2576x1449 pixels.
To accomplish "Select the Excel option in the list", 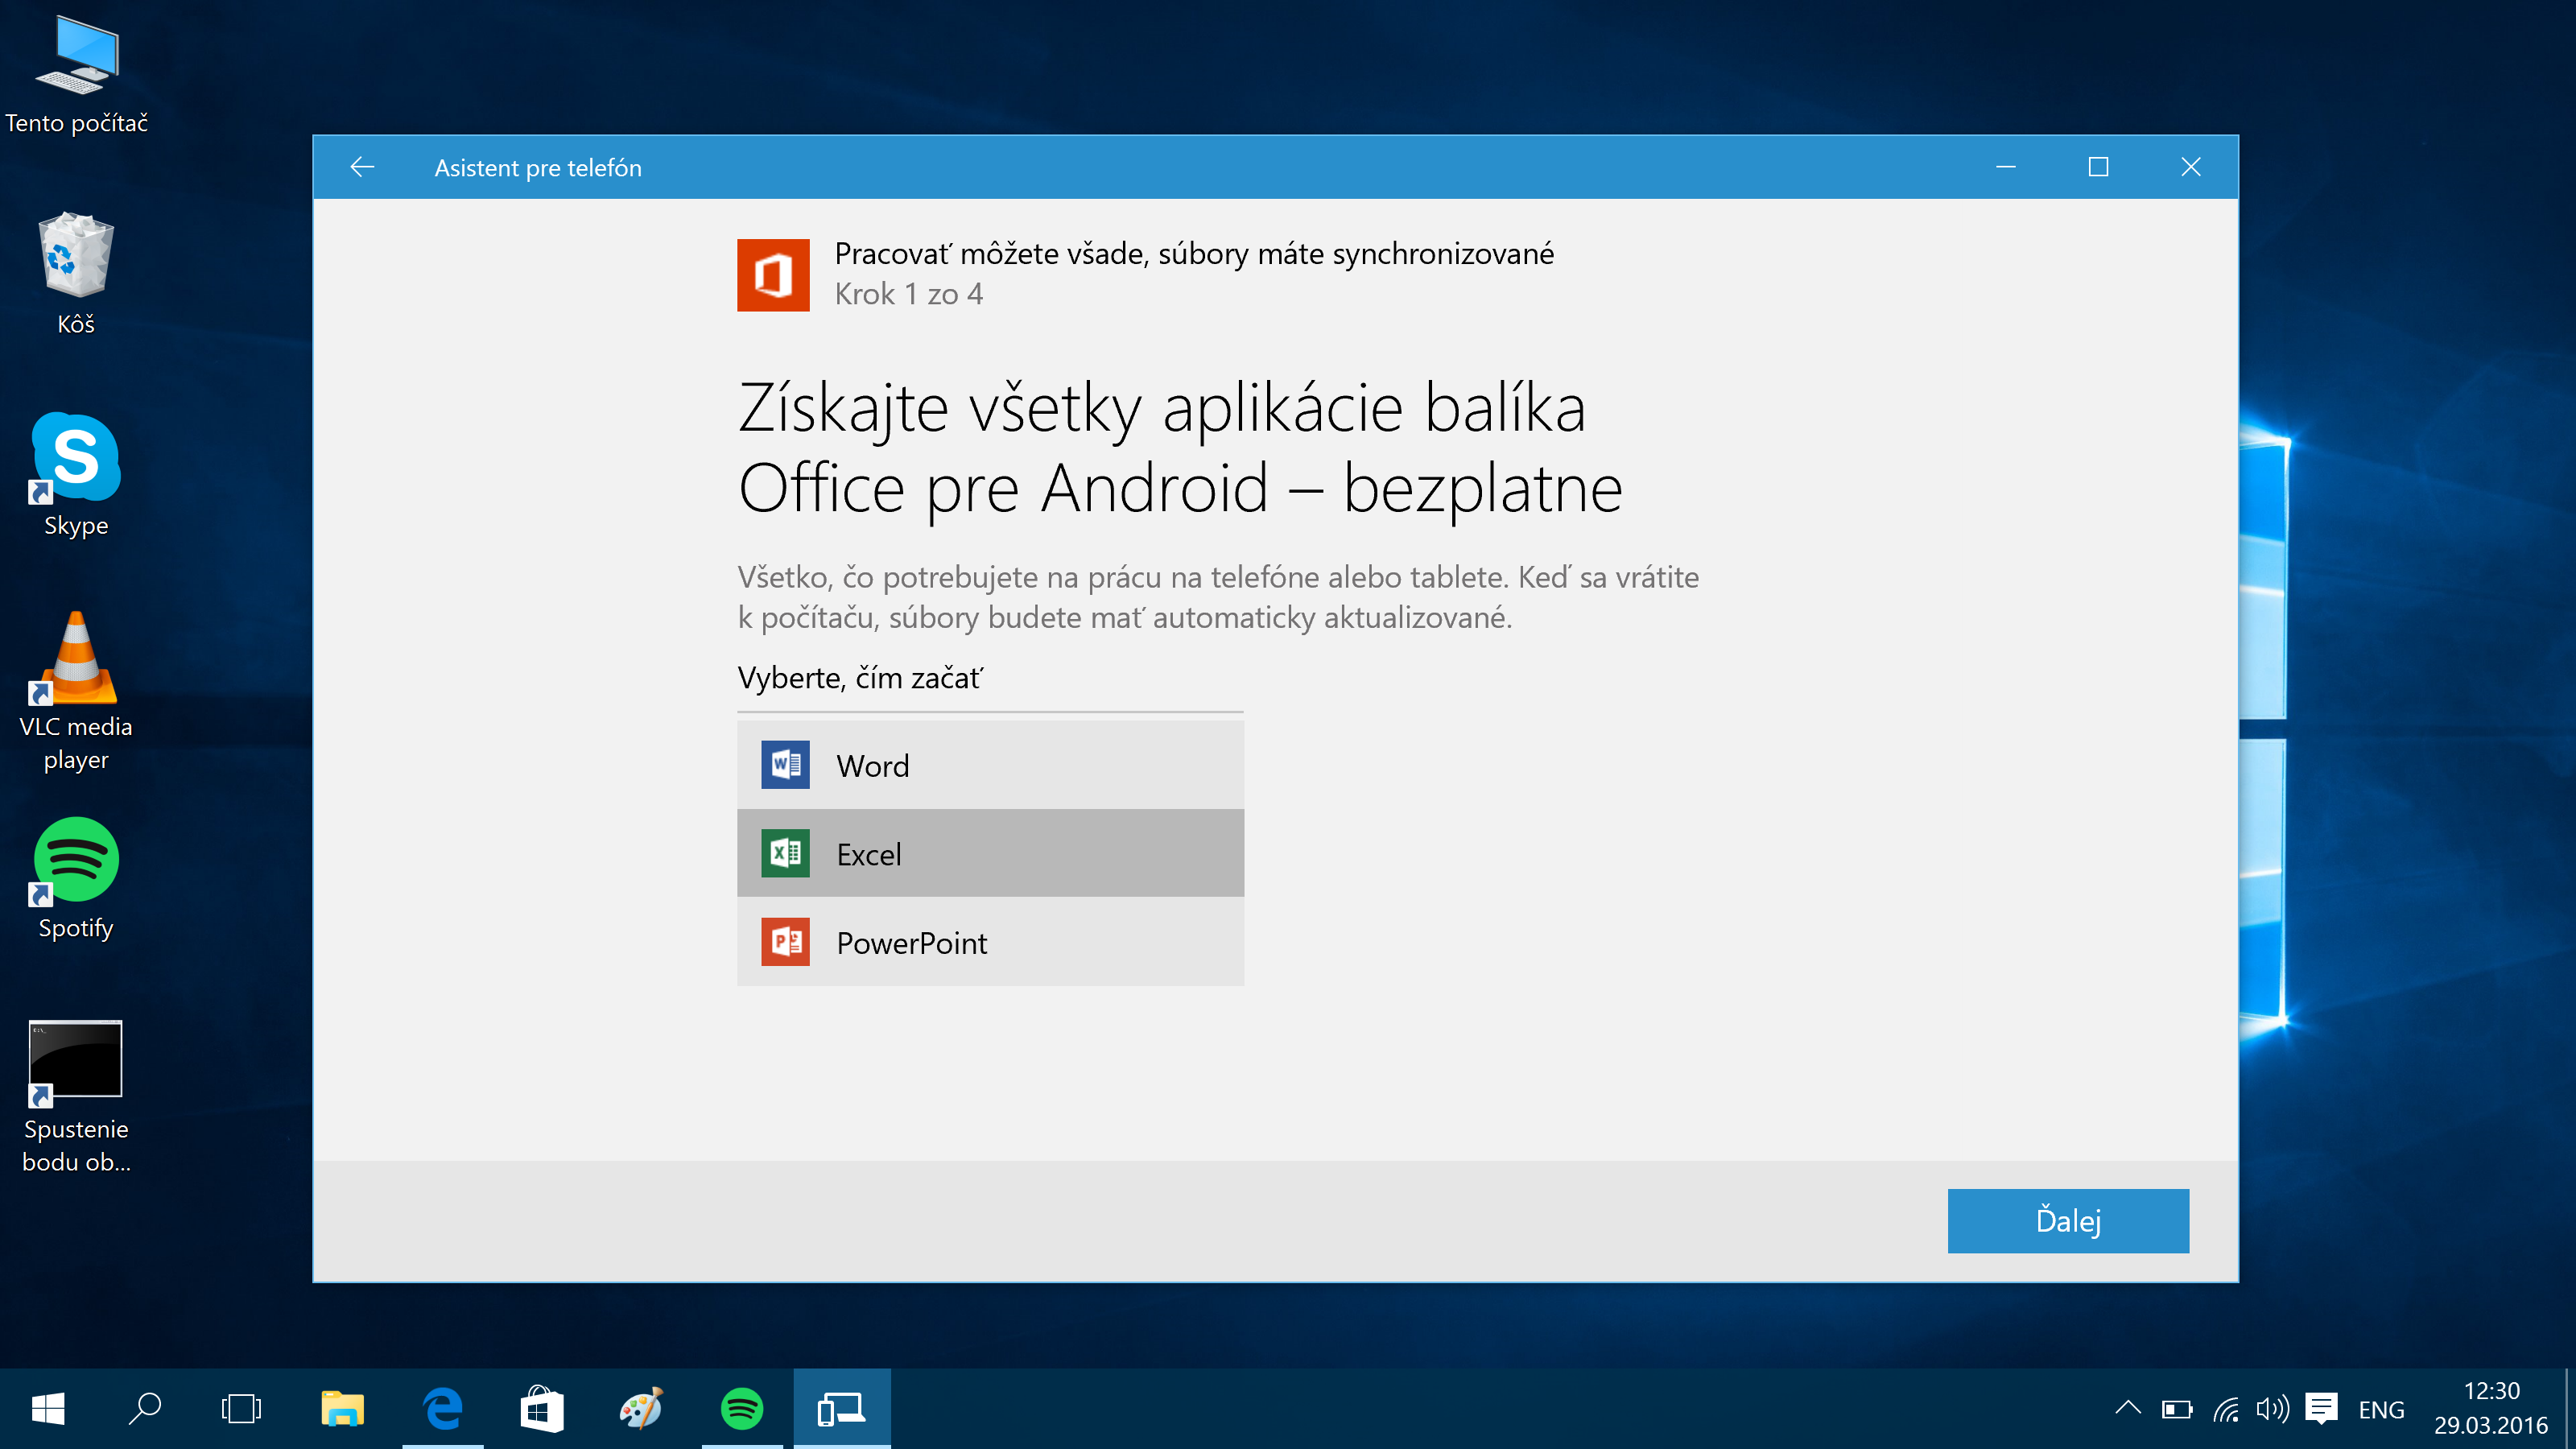I will 990,853.
